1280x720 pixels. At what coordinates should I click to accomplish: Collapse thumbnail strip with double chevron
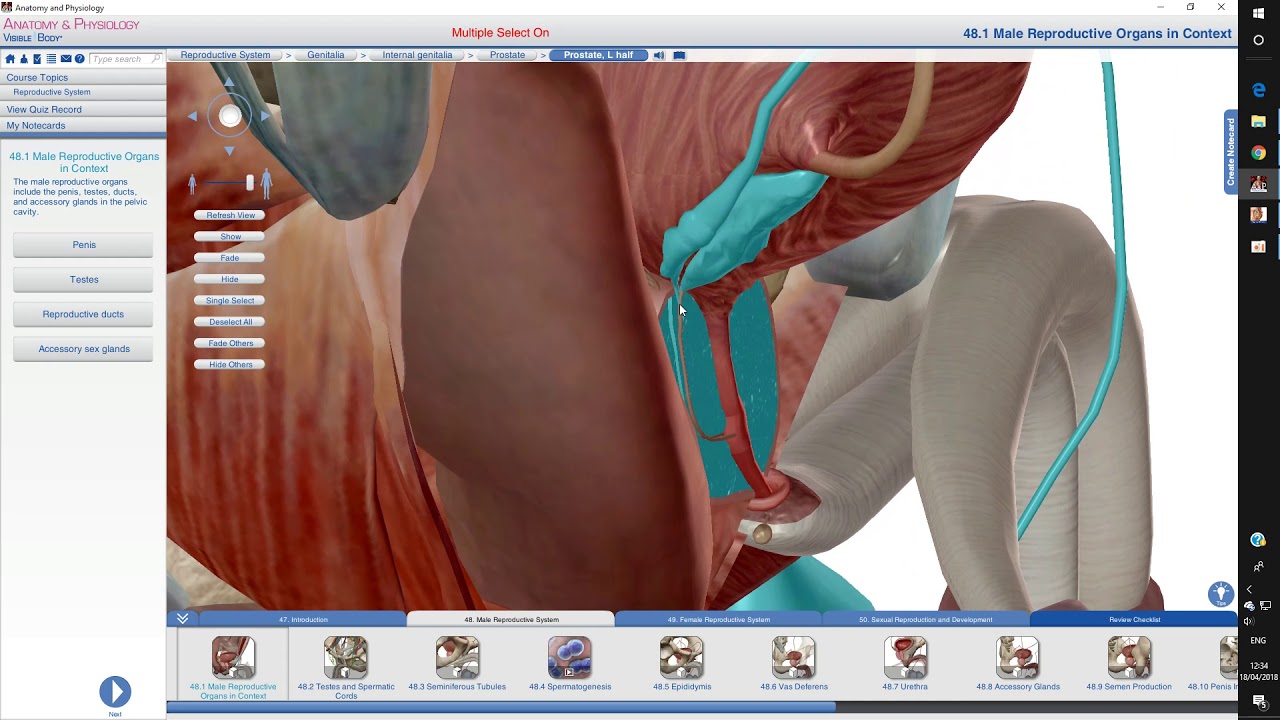click(x=182, y=619)
